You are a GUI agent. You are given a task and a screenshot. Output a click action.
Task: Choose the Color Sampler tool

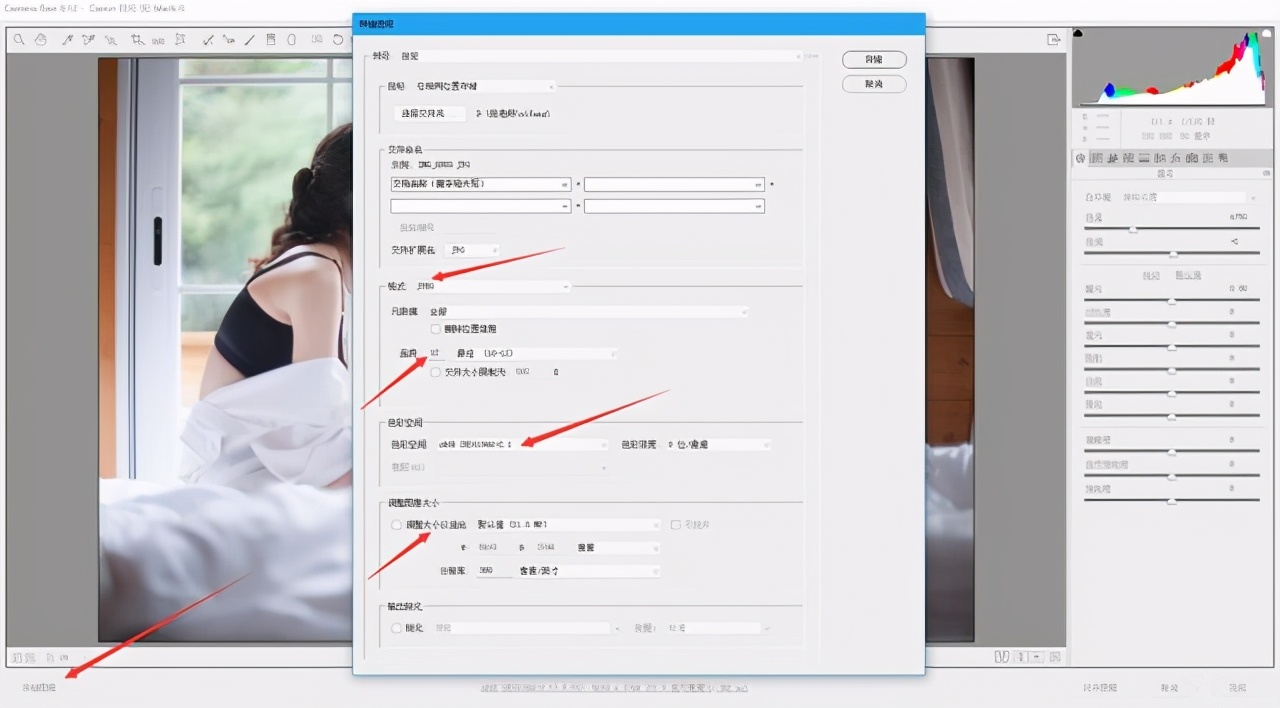click(x=89, y=40)
